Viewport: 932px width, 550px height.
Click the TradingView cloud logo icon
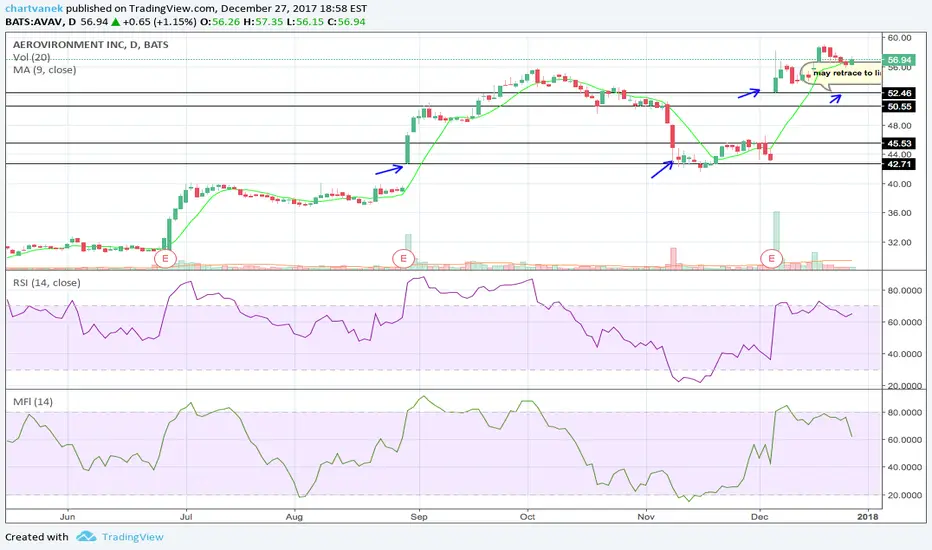[x=86, y=536]
